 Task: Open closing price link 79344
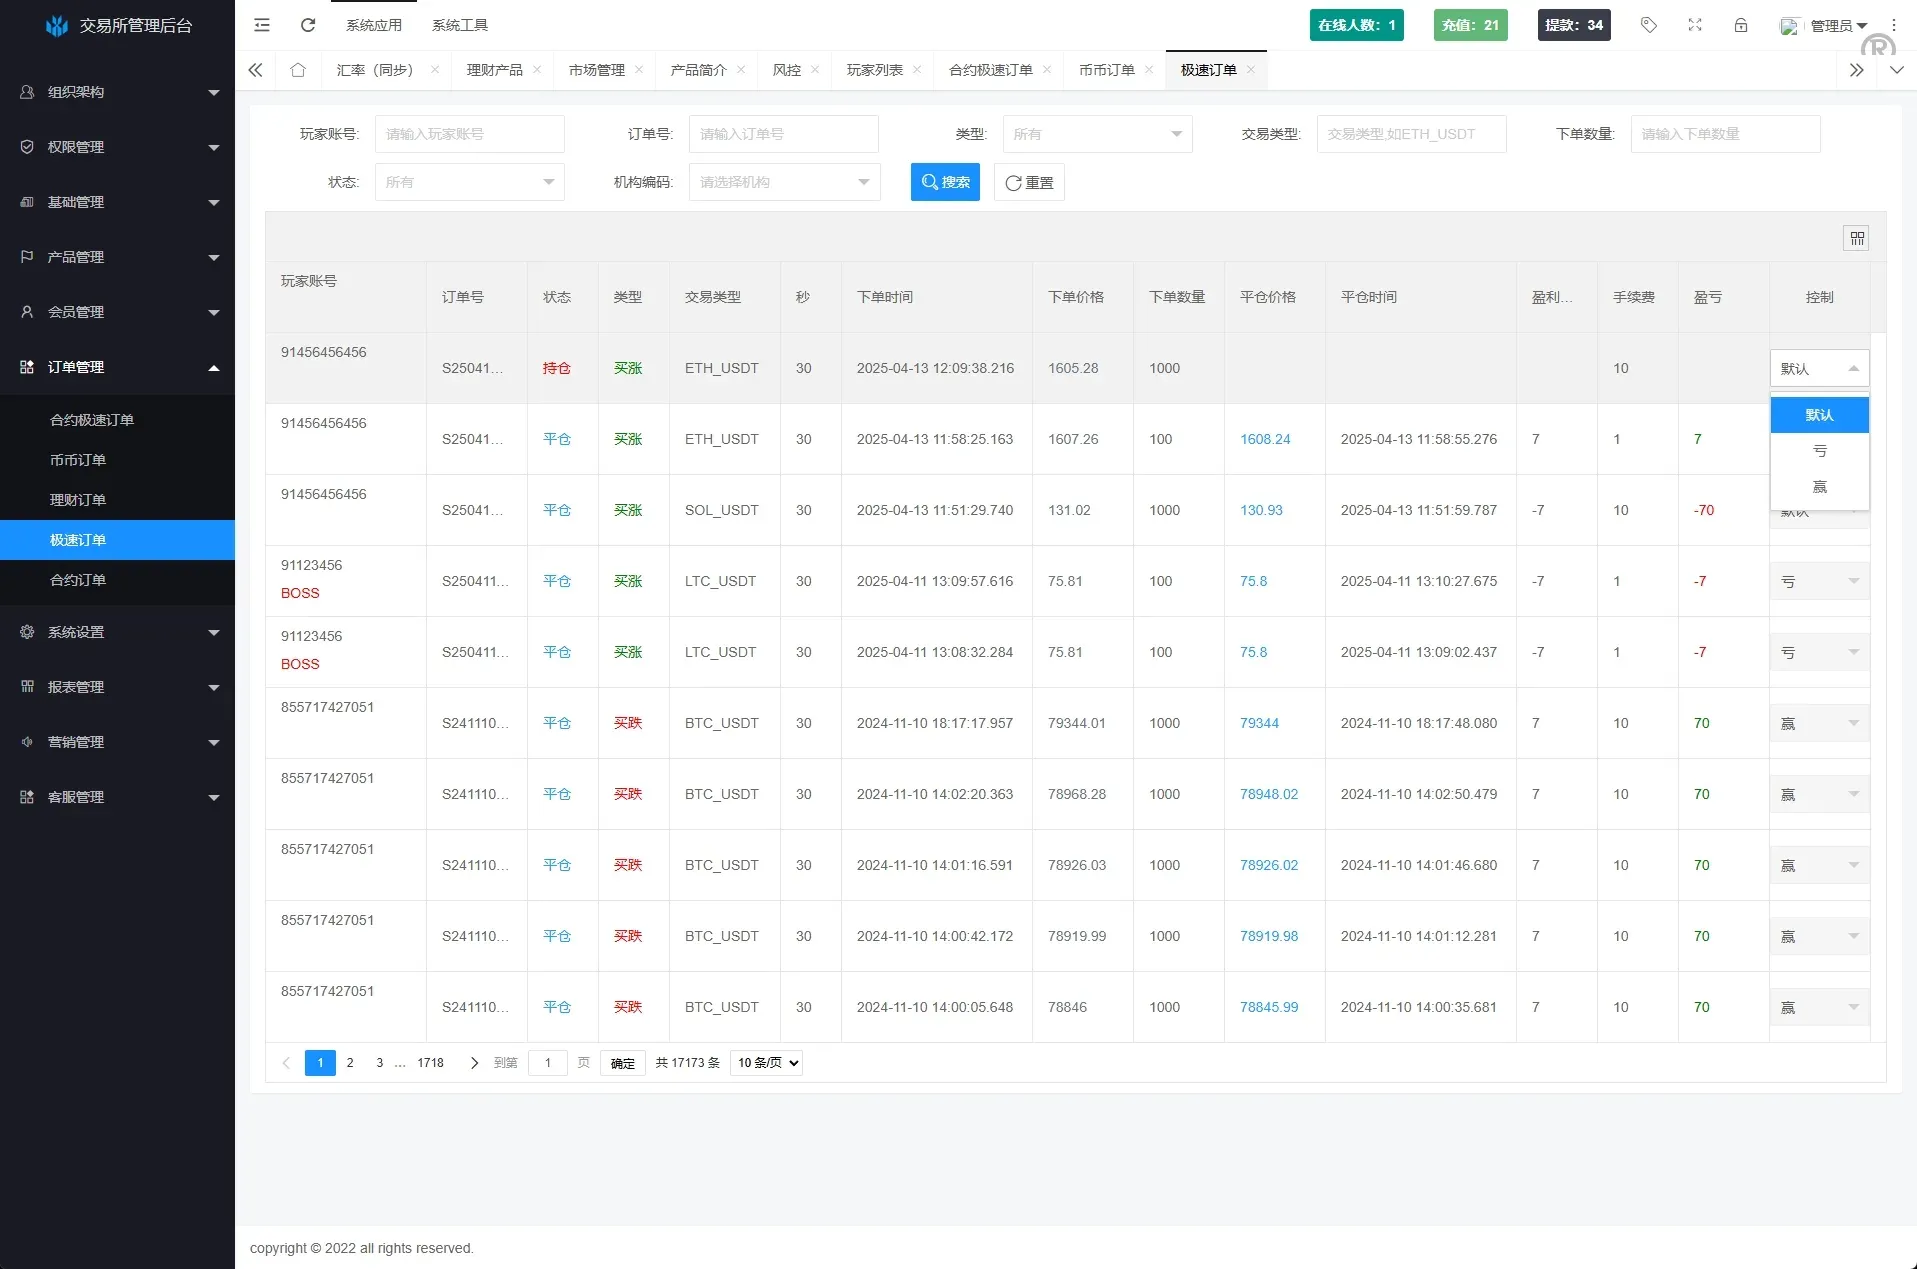pos(1258,723)
